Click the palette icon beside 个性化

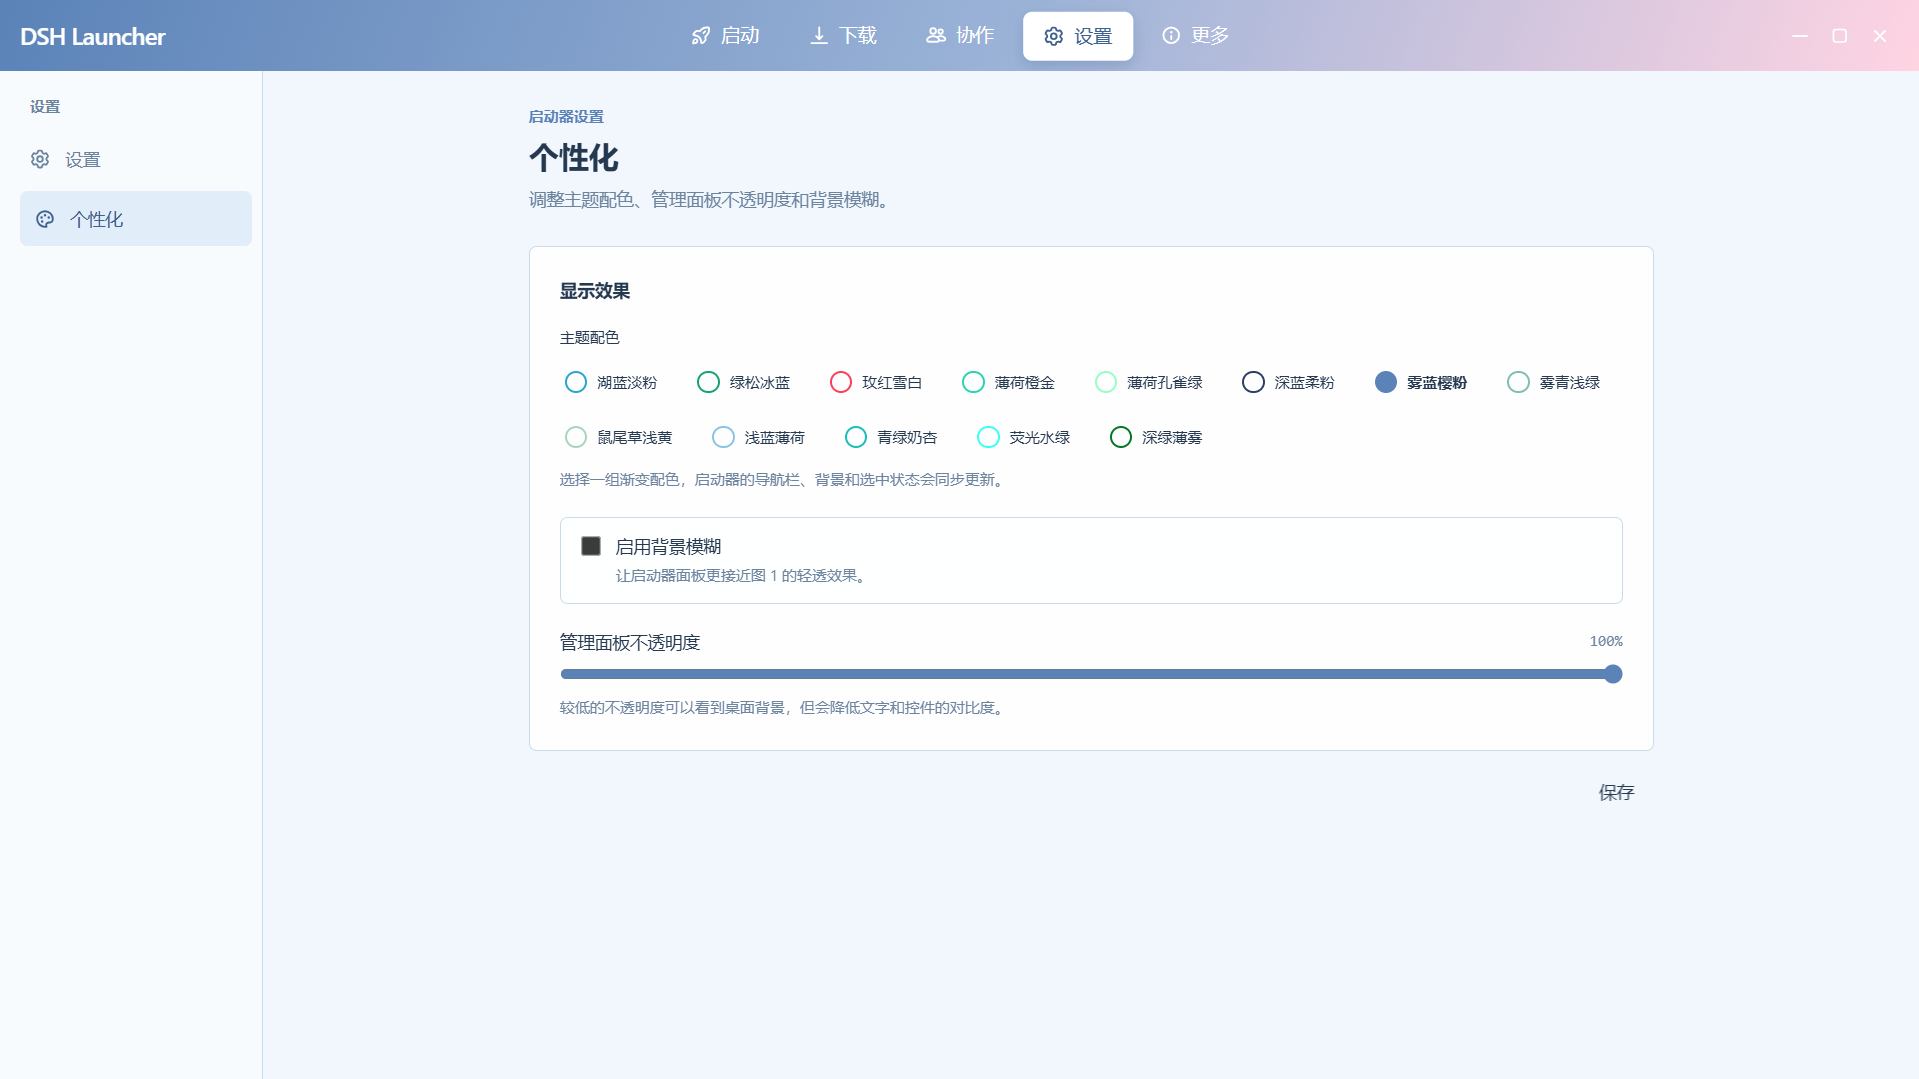click(x=45, y=219)
